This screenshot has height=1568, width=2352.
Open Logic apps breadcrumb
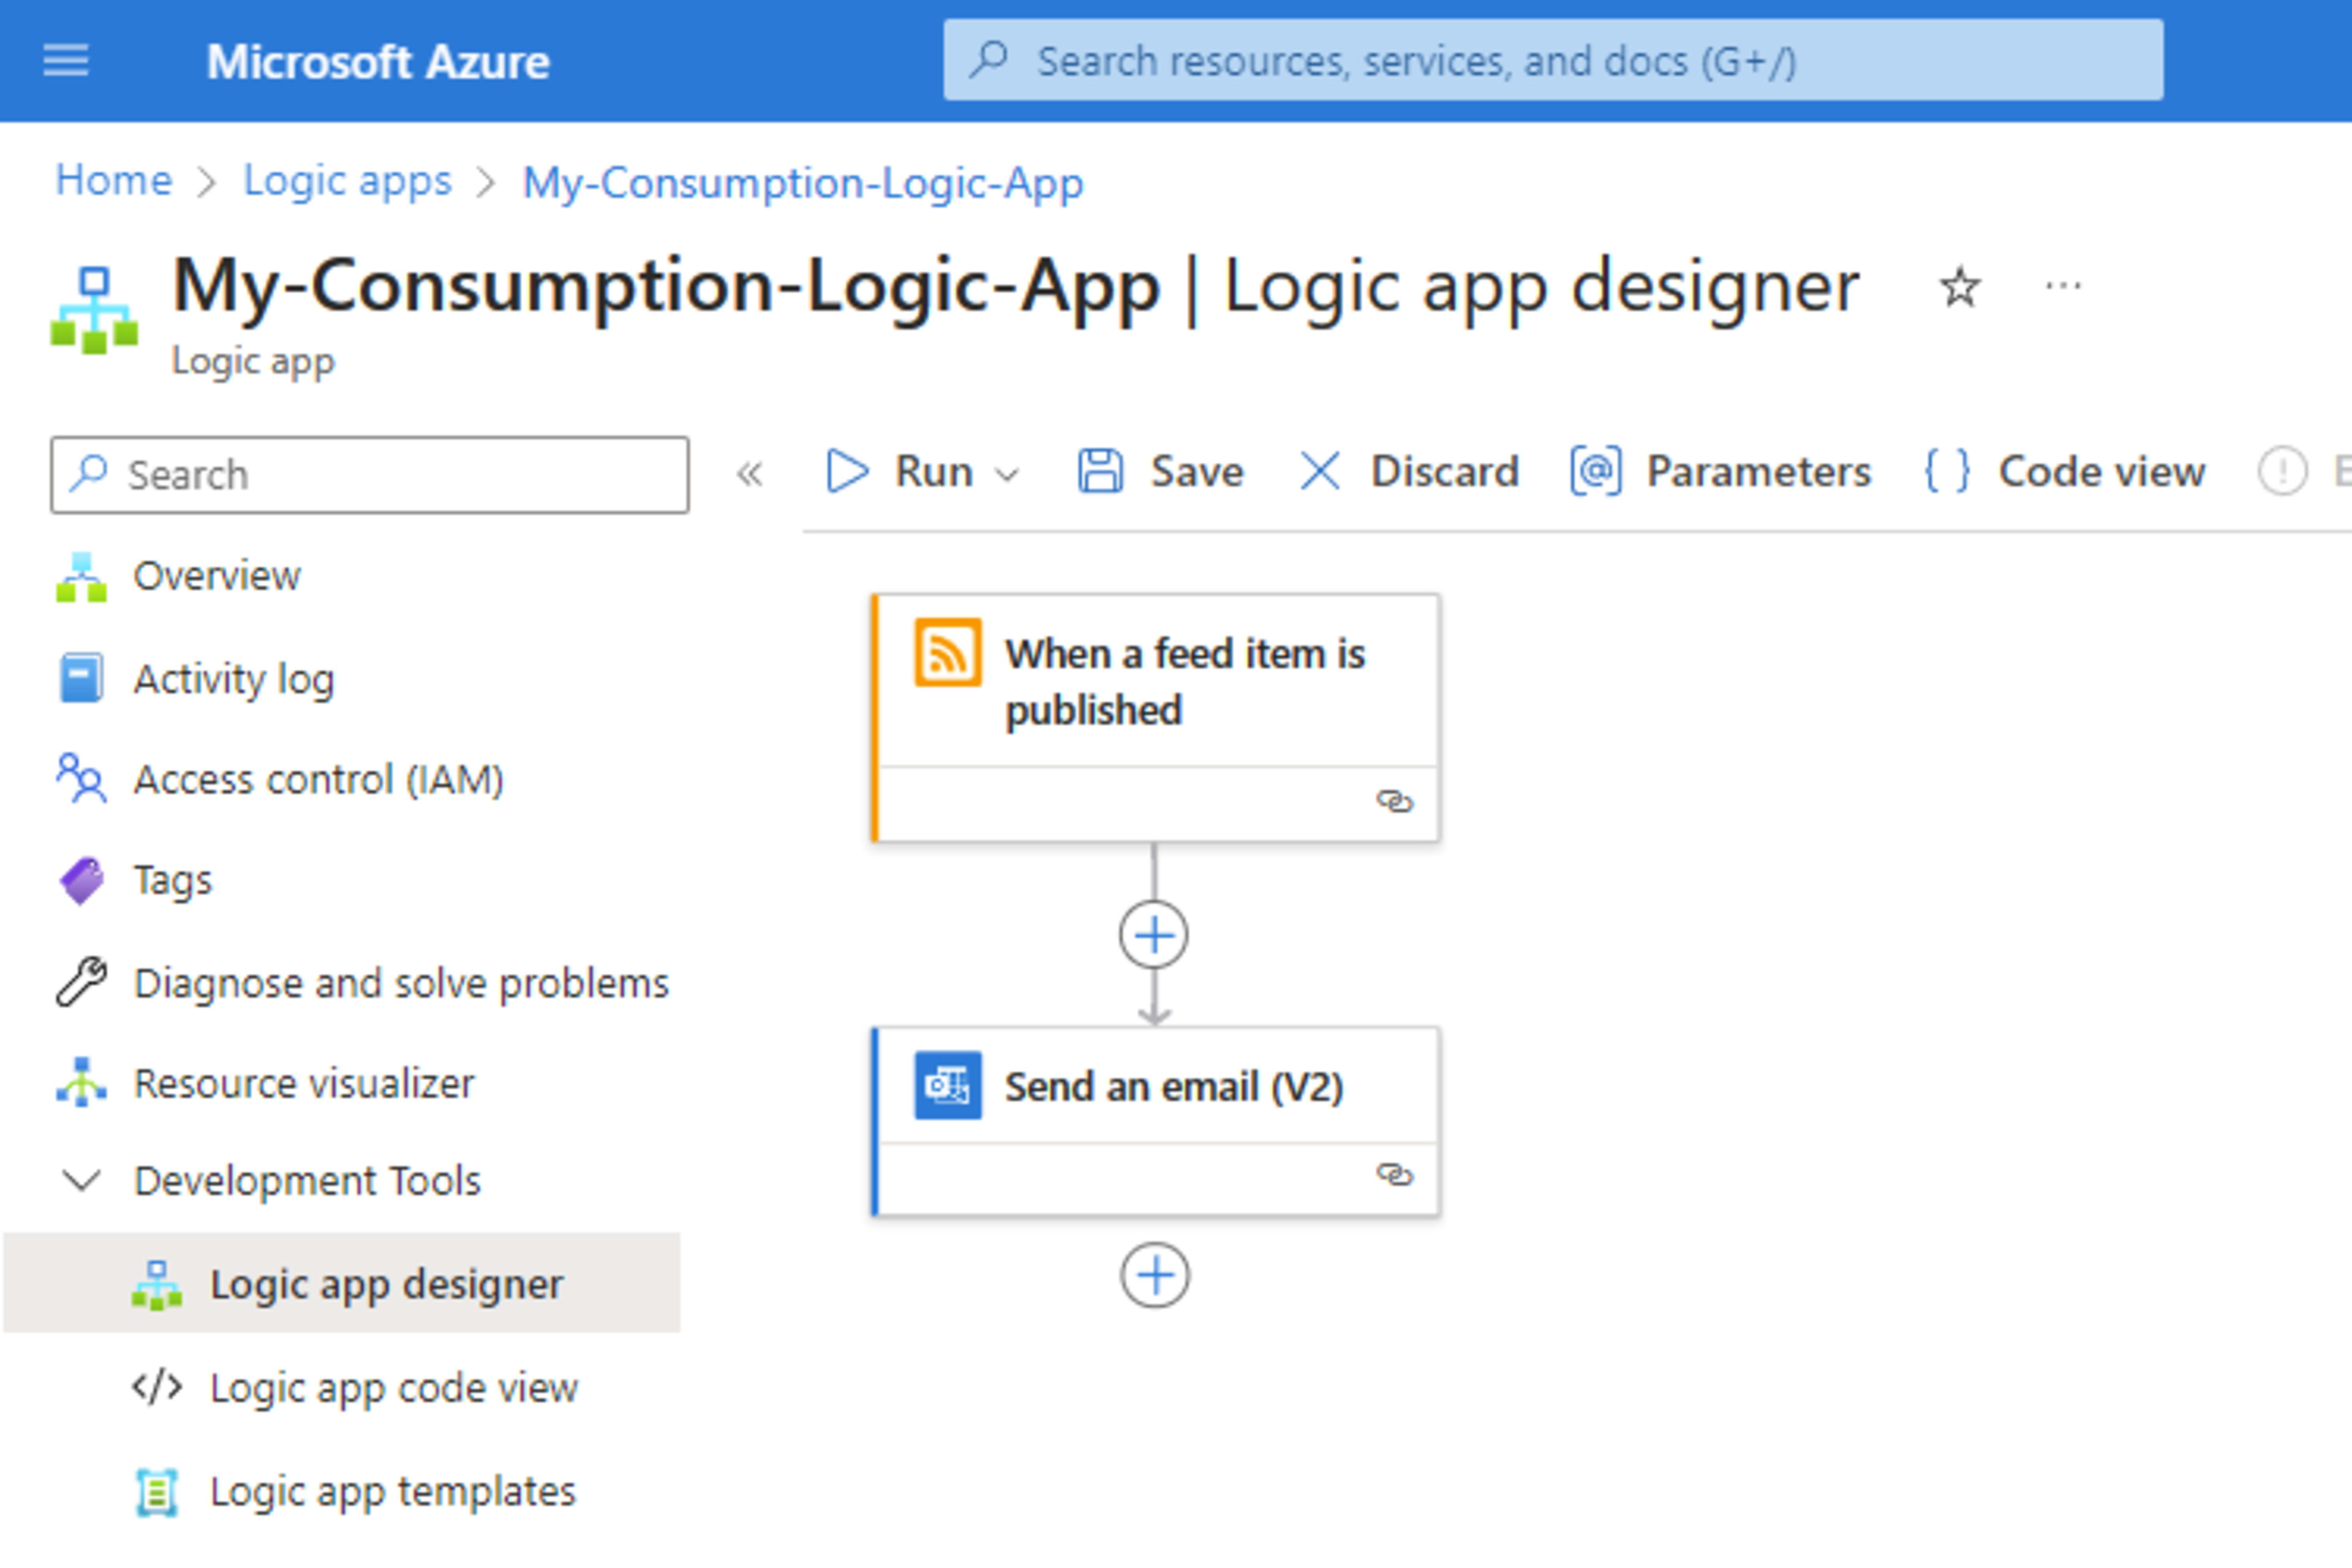(x=348, y=181)
